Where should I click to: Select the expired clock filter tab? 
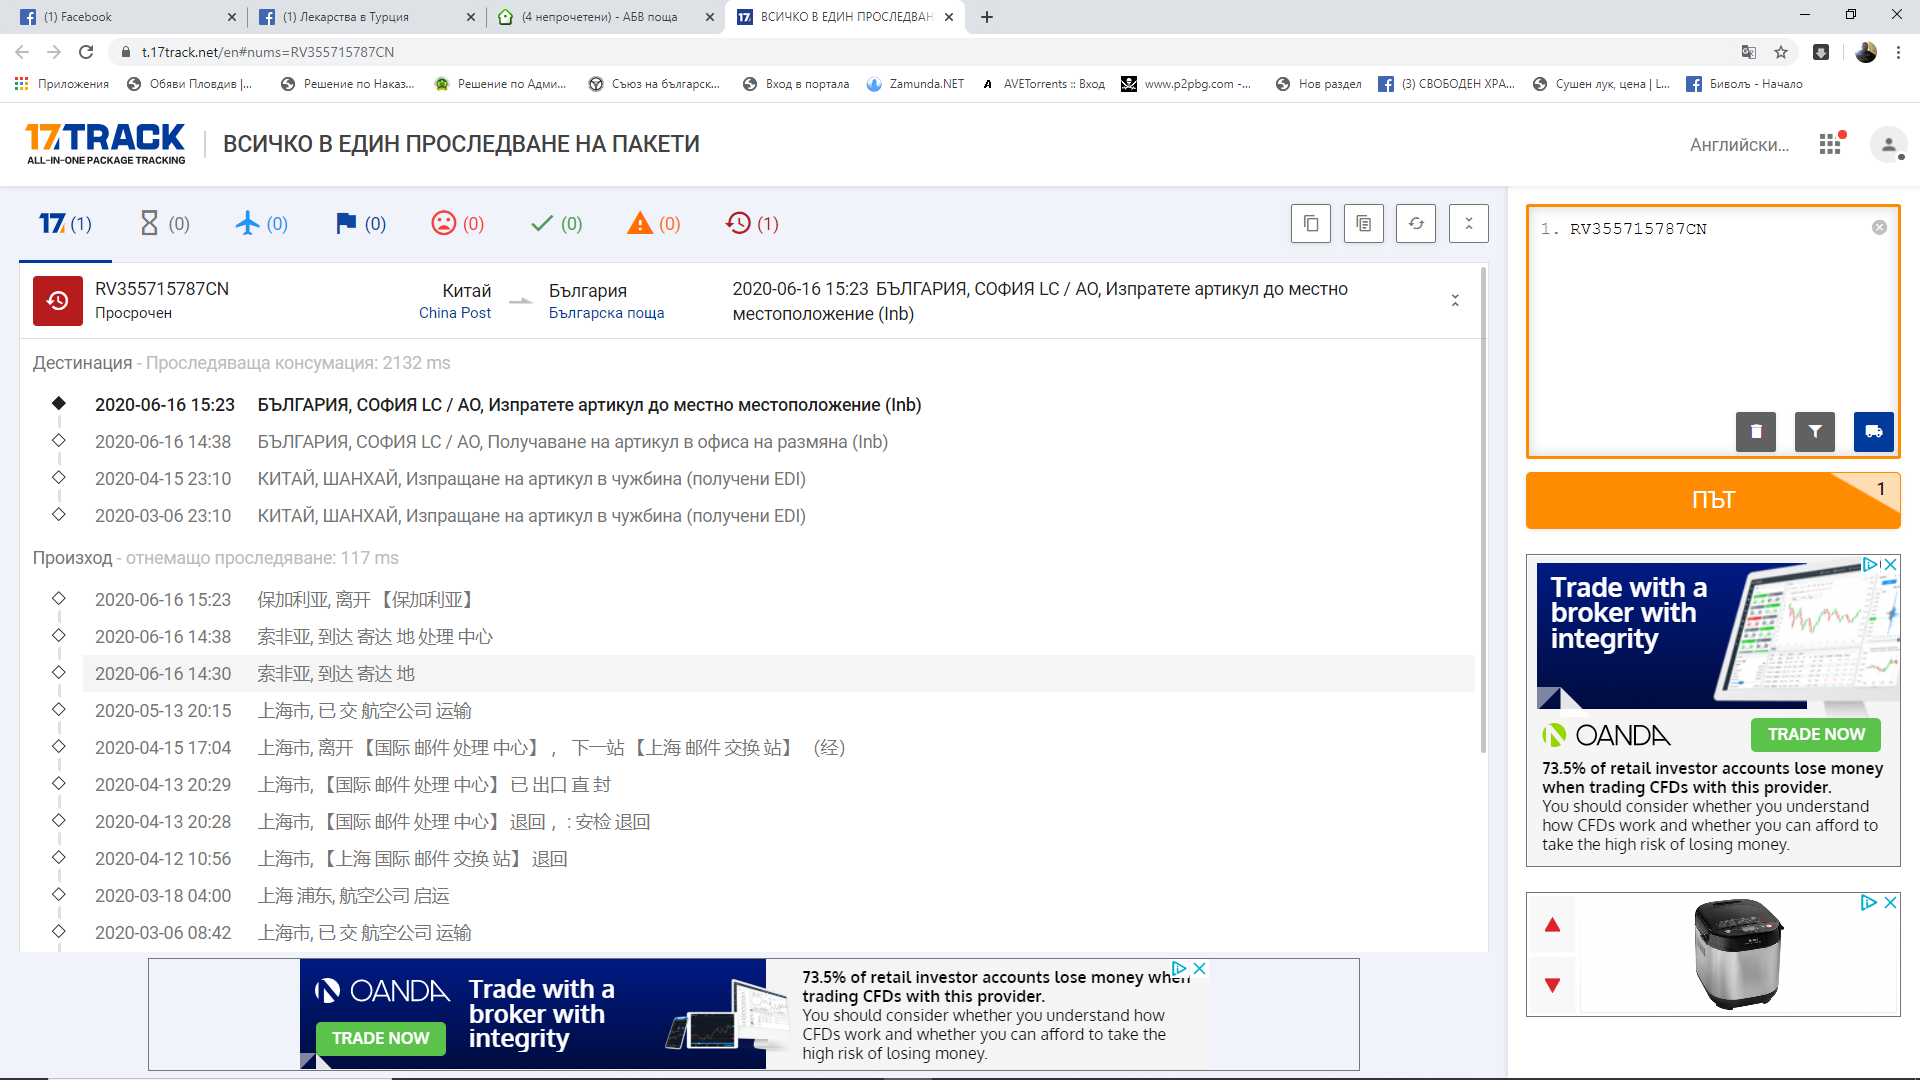[752, 224]
